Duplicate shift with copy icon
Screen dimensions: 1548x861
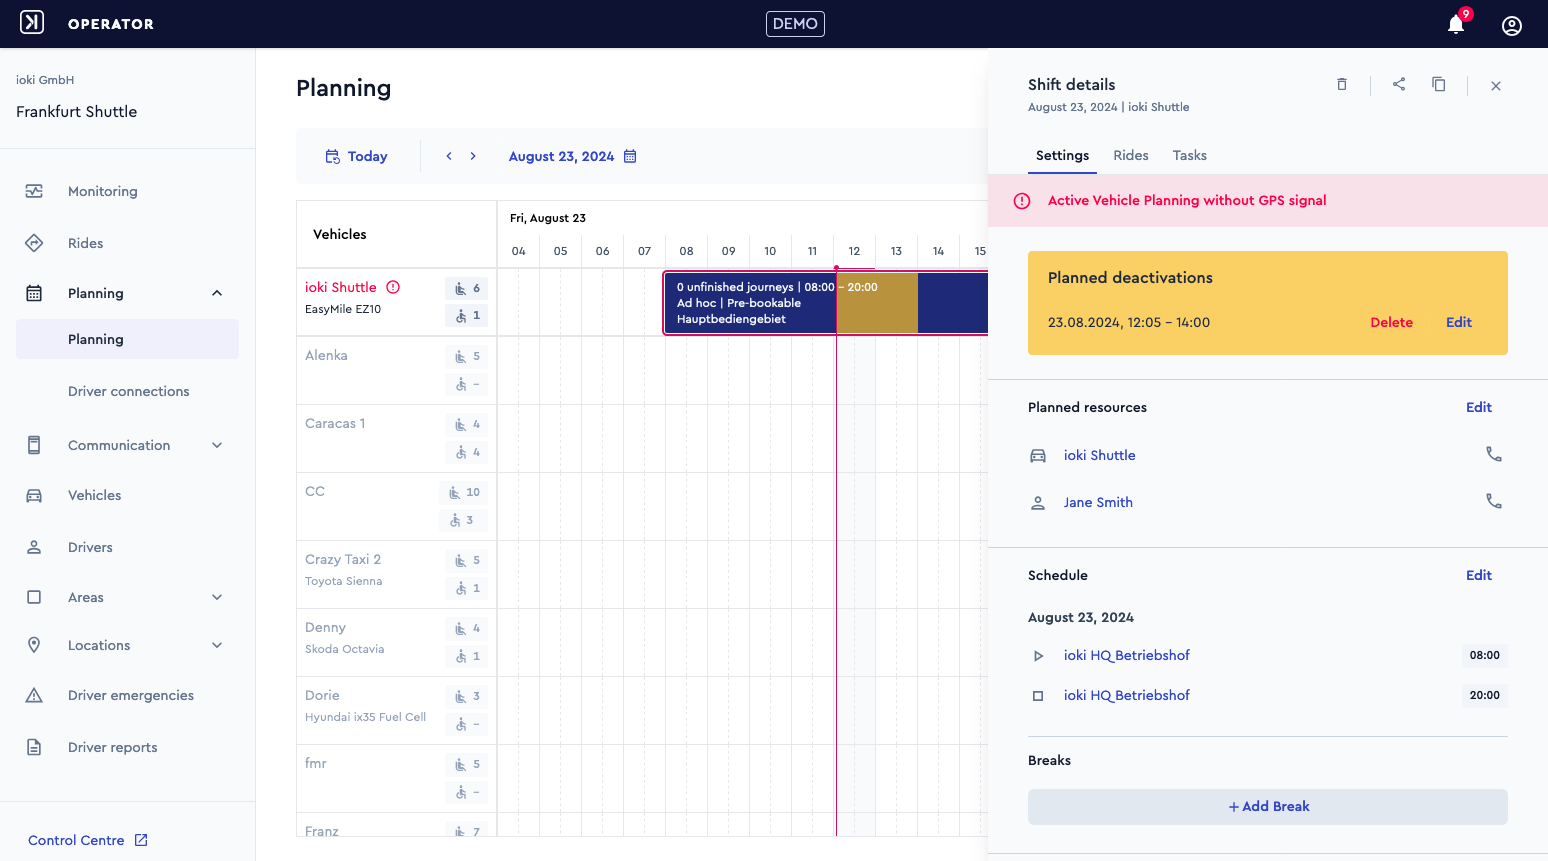(x=1439, y=85)
